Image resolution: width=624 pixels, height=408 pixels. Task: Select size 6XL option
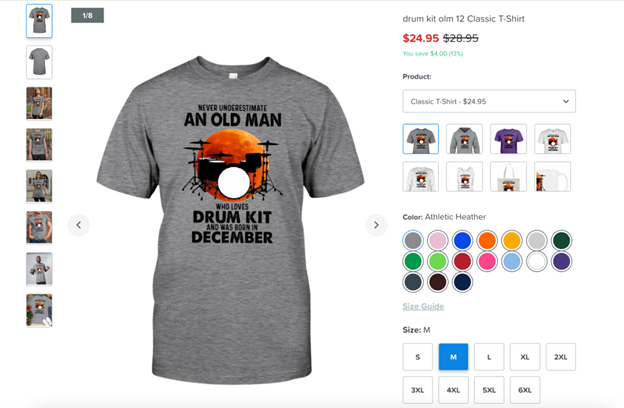525,390
